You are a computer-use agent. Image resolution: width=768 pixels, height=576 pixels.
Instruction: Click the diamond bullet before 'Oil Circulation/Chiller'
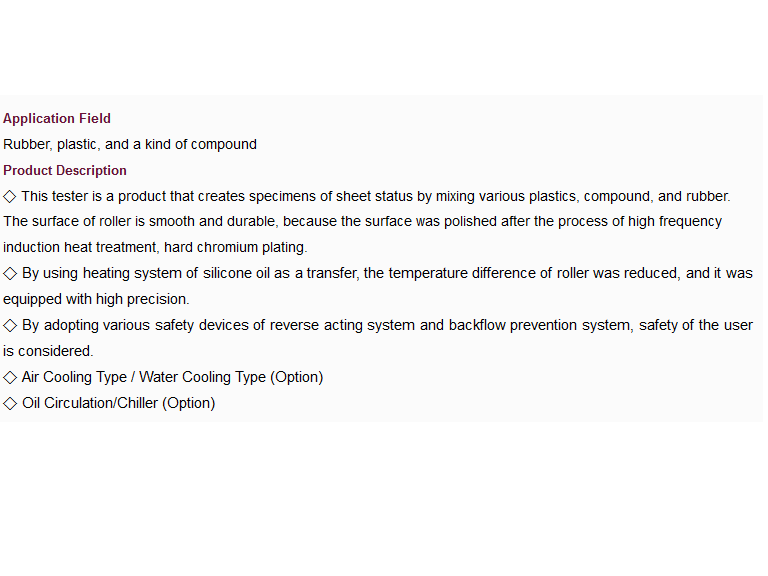(x=10, y=404)
